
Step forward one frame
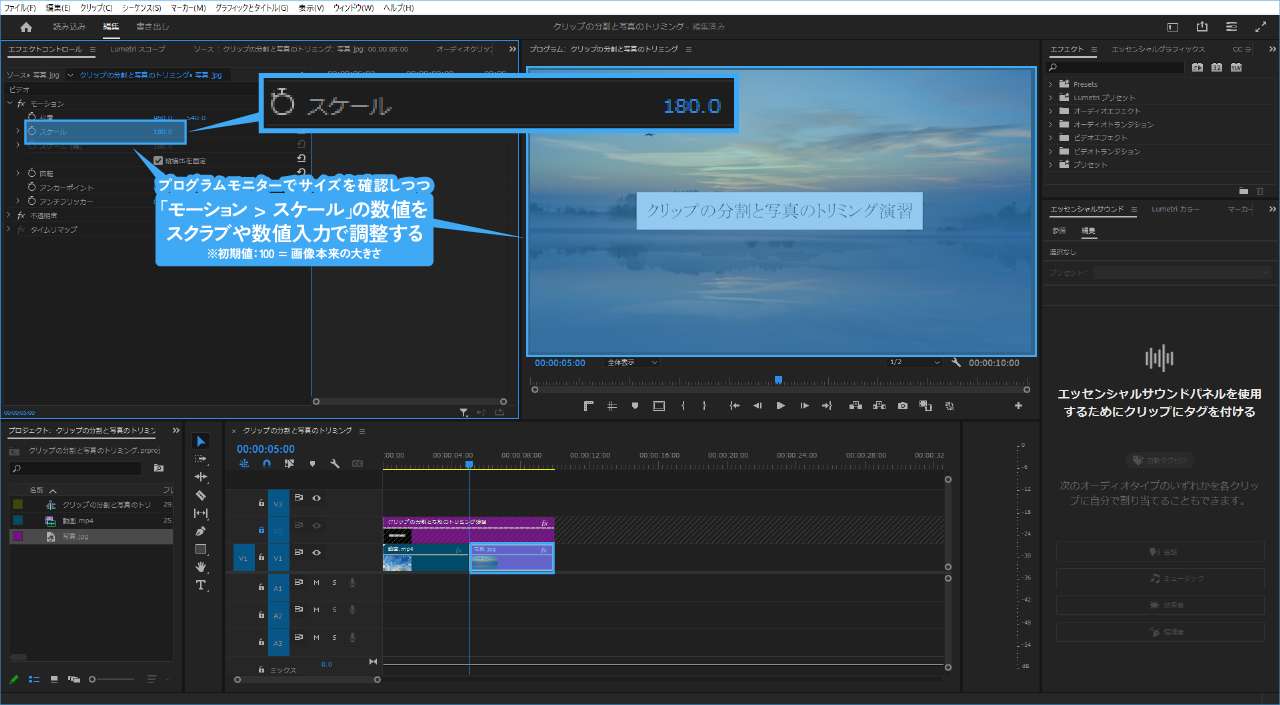pyautogui.click(x=804, y=406)
